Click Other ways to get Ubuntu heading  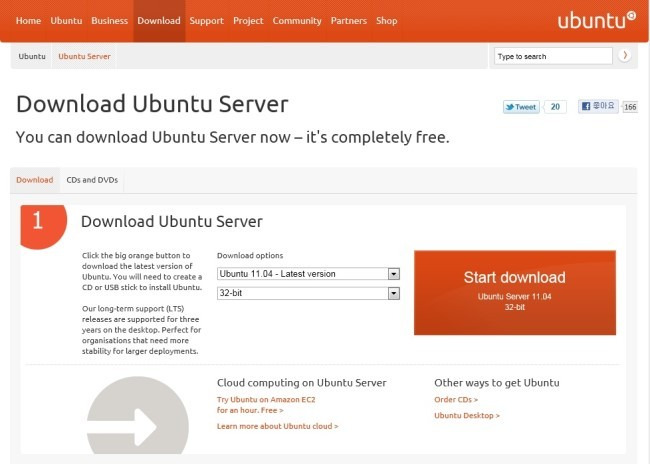point(497,383)
